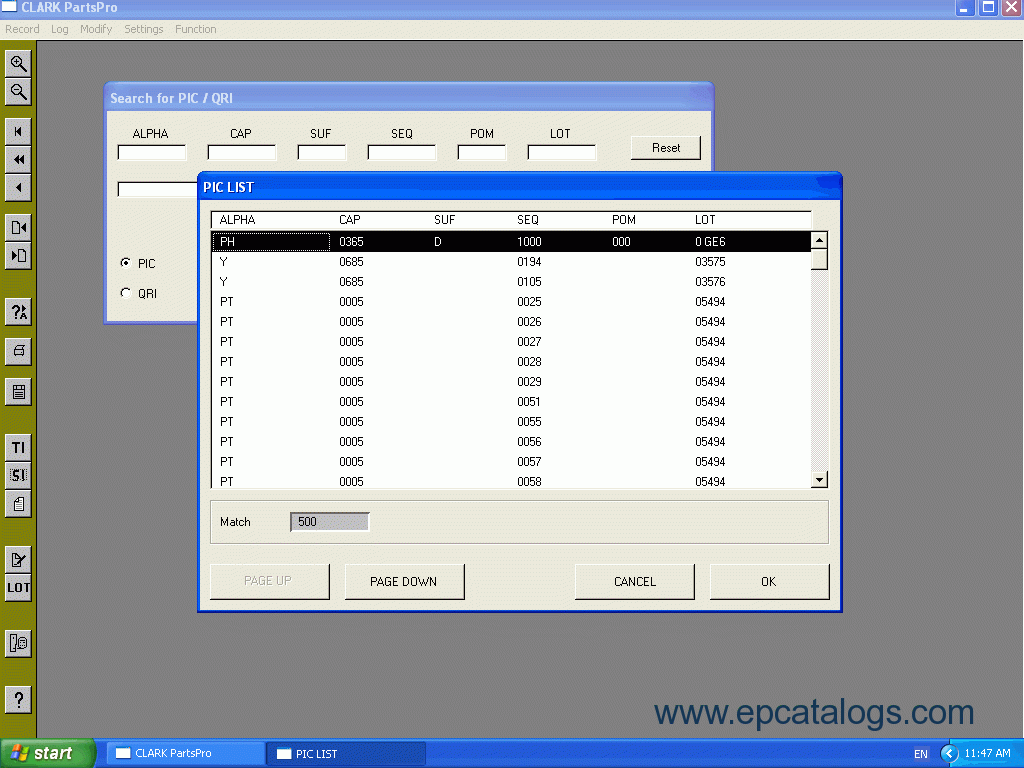Click the POM search input field
Viewport: 1024px width, 768px height.
pyautogui.click(x=482, y=153)
